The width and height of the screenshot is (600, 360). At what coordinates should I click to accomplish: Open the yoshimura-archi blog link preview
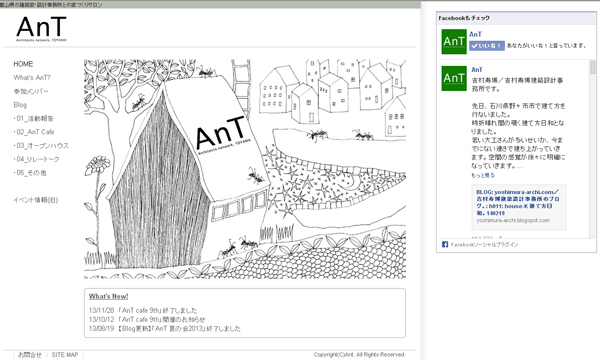point(518,207)
